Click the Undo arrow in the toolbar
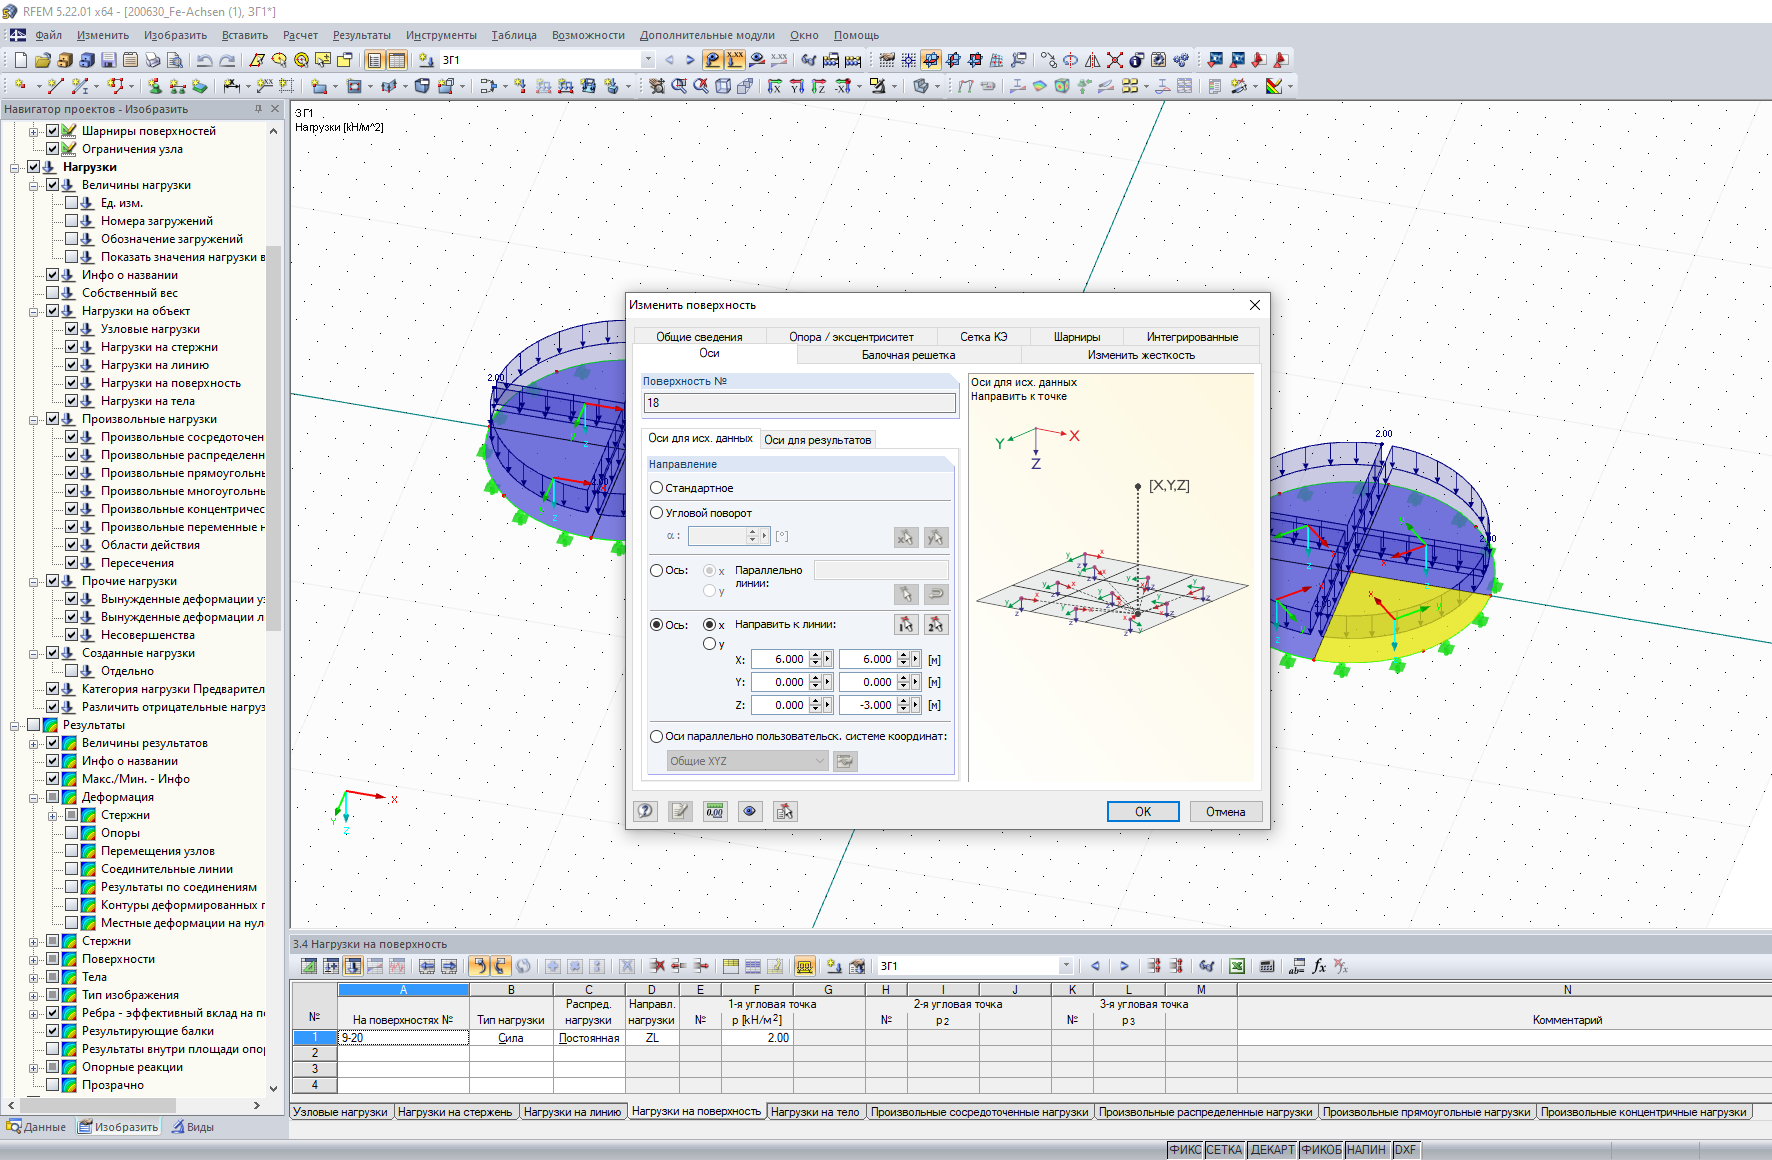Screen dimensions: 1772x1160 pyautogui.click(x=204, y=60)
